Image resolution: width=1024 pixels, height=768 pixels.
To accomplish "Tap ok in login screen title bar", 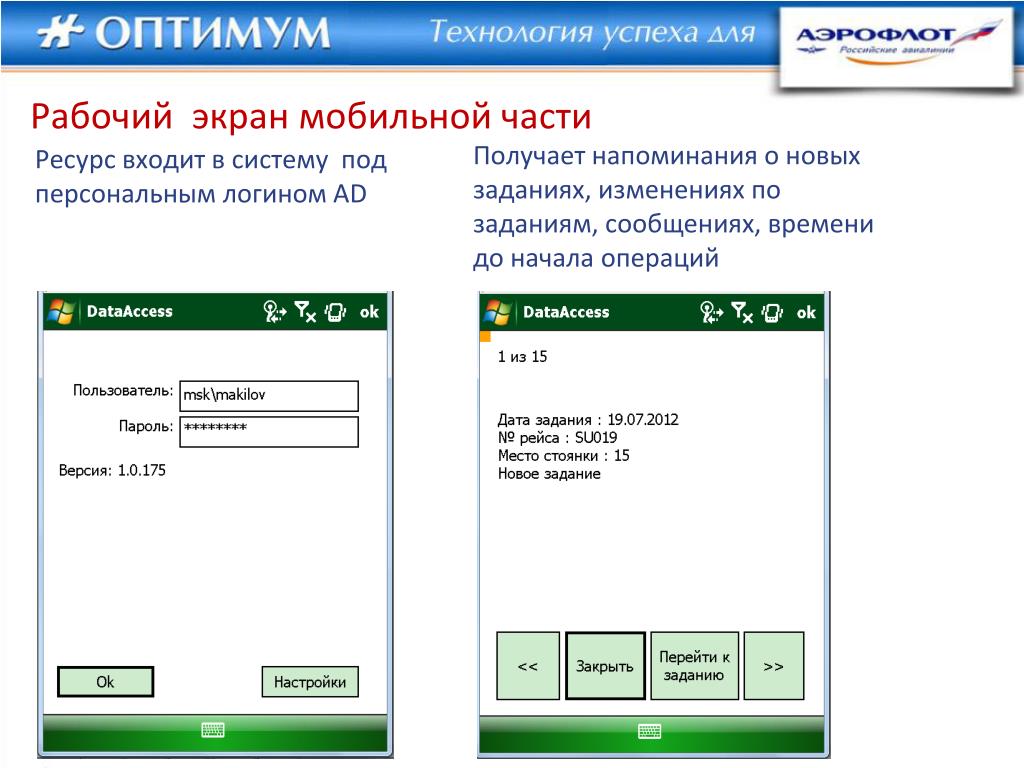I will pyautogui.click(x=370, y=312).
